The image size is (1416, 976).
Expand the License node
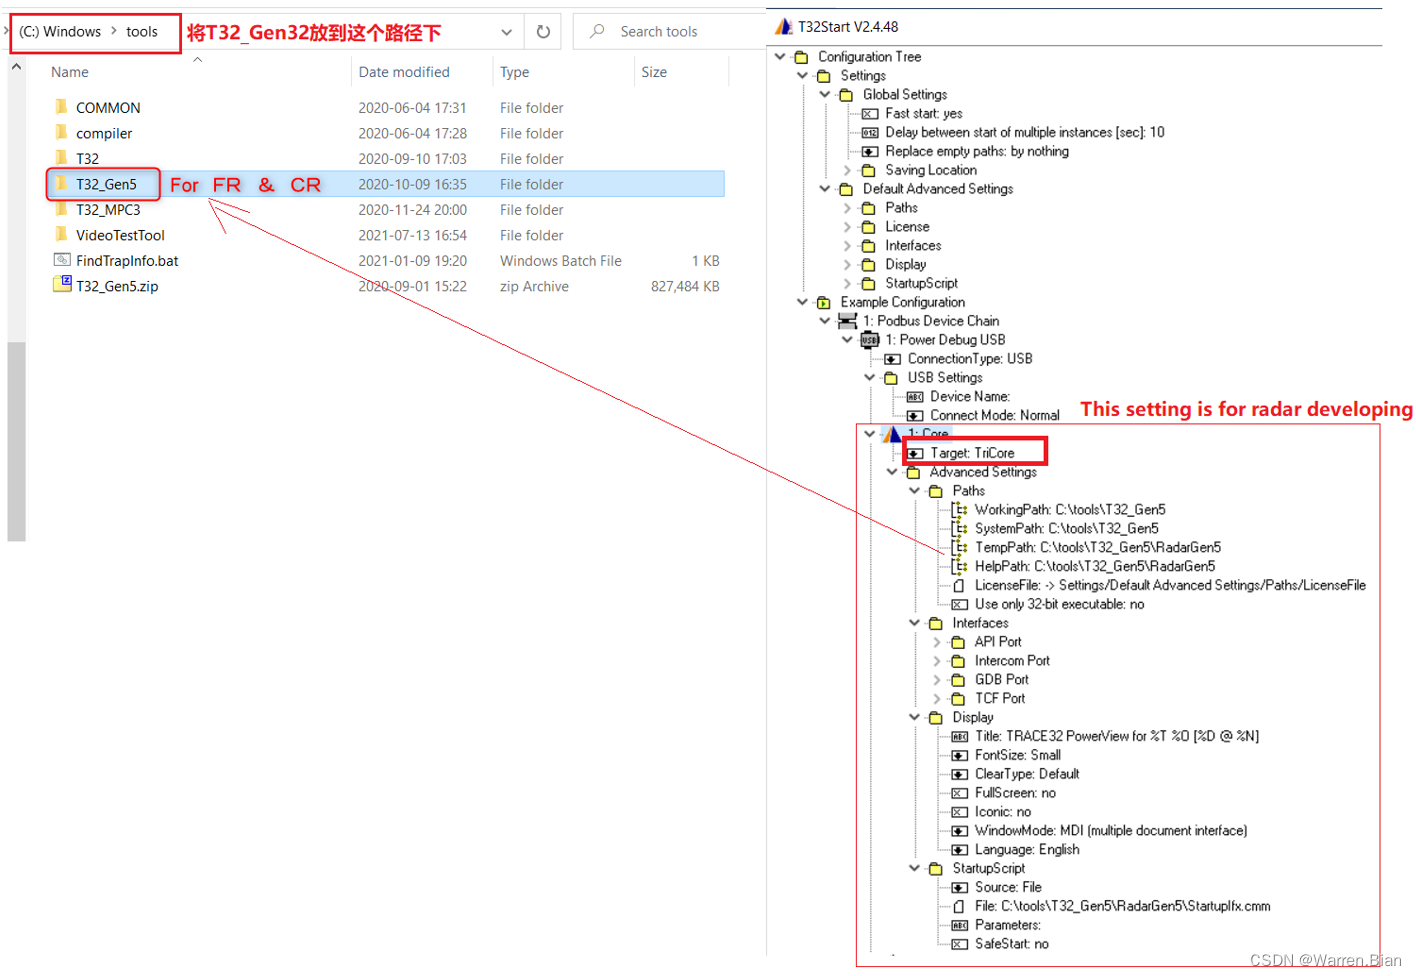coord(848,227)
